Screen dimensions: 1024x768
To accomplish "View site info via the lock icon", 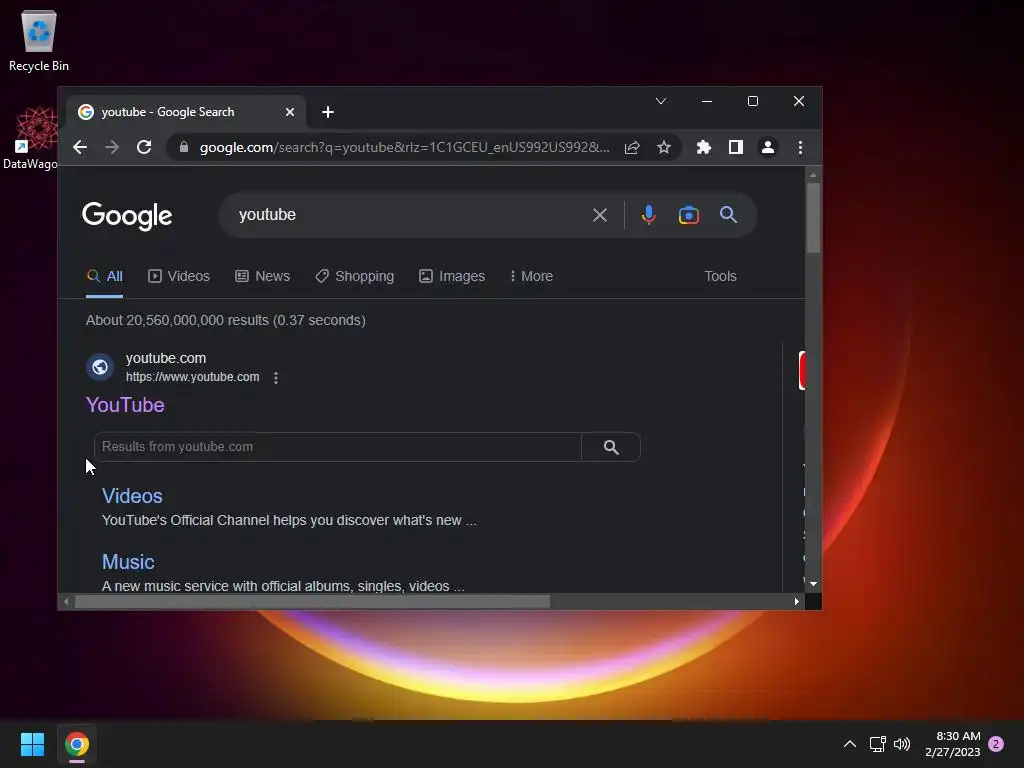I will click(x=184, y=148).
